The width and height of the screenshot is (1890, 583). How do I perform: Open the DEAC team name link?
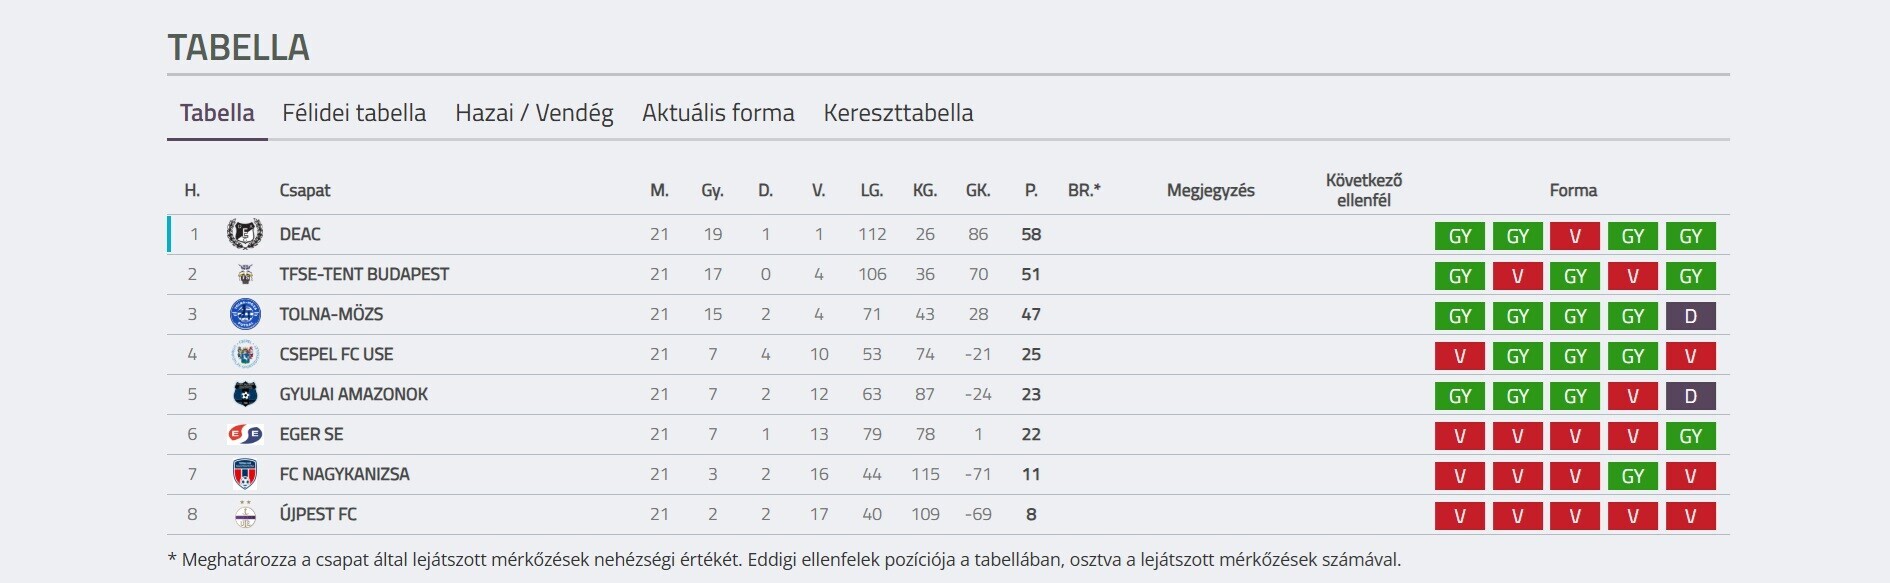click(x=300, y=234)
